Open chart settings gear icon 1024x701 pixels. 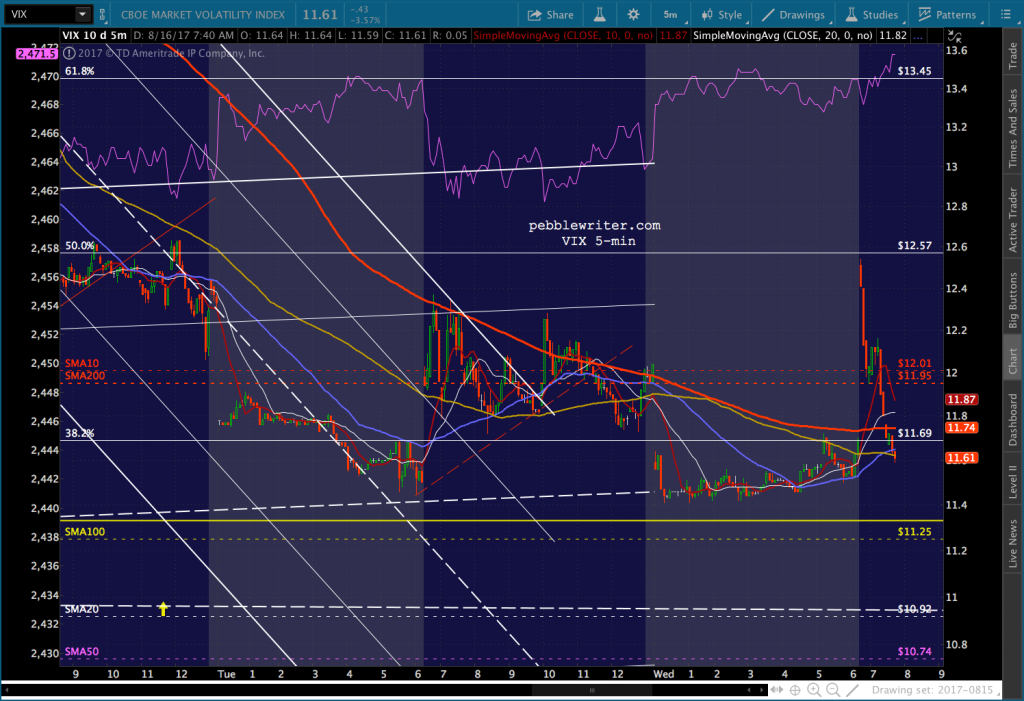tap(633, 14)
